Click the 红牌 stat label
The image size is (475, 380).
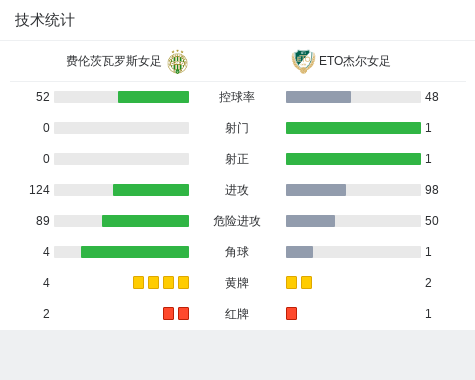[237, 314]
